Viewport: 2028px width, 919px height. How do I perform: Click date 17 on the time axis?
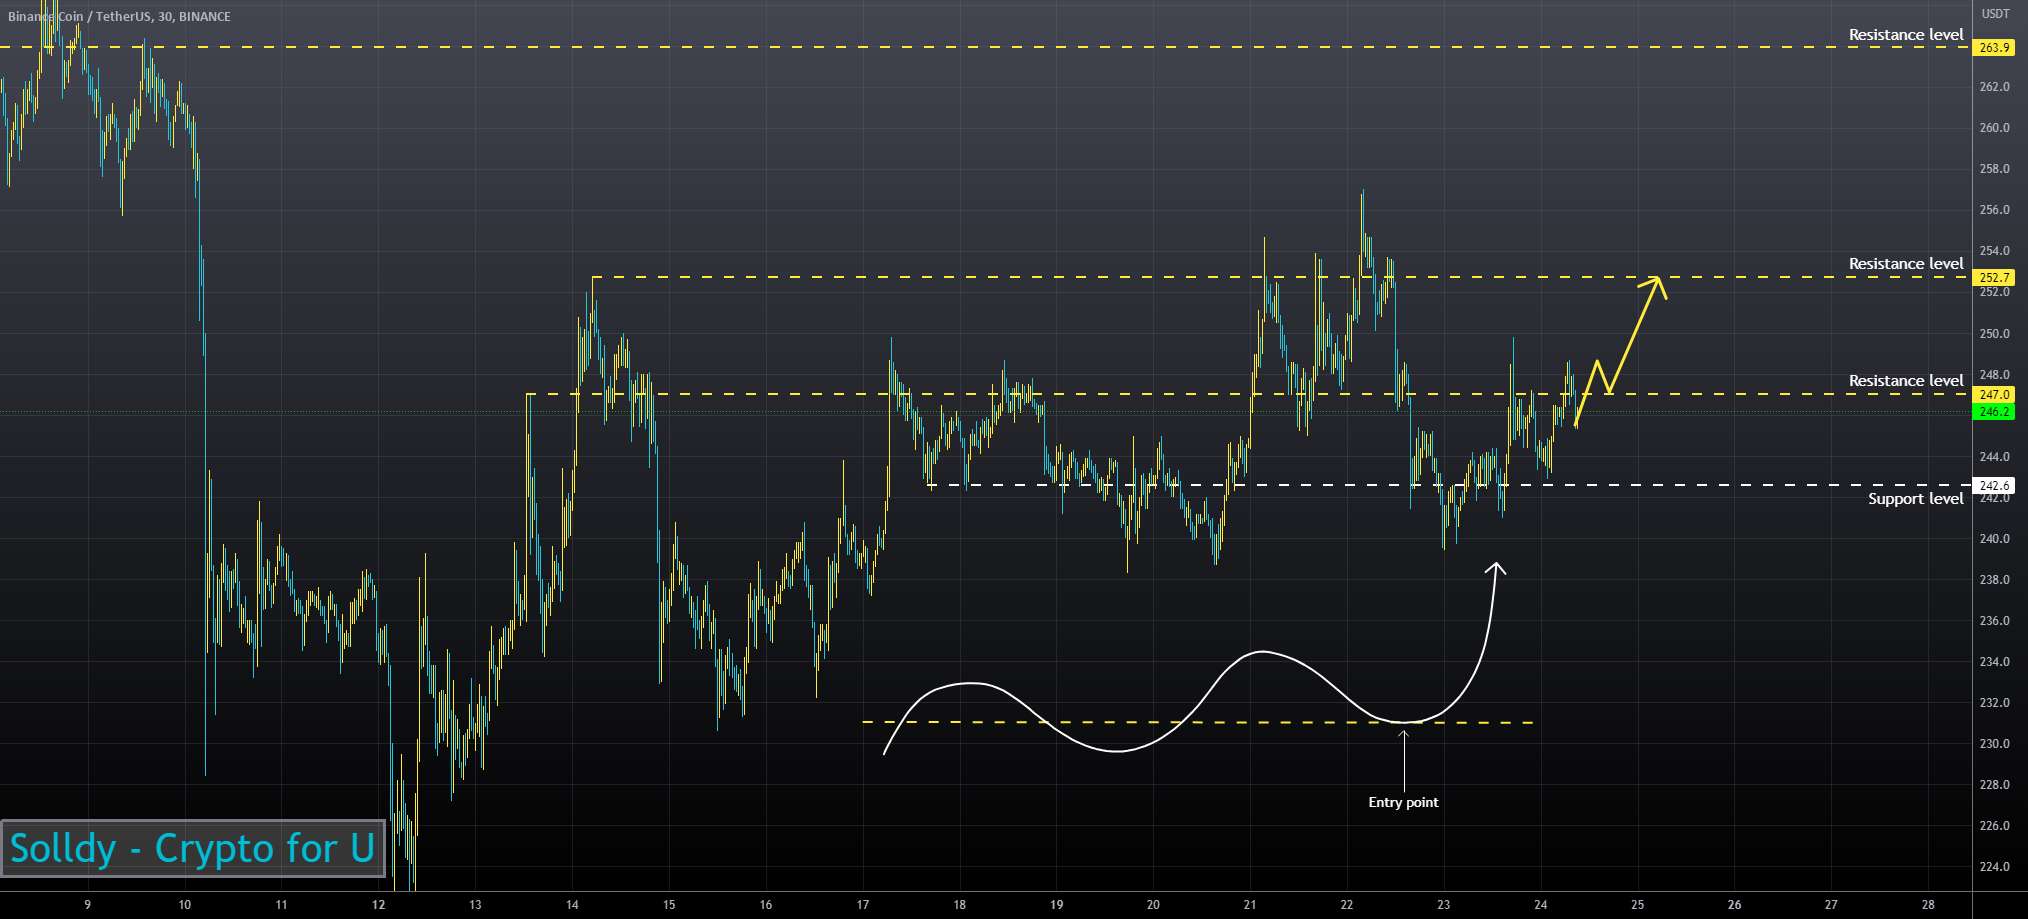[x=863, y=905]
